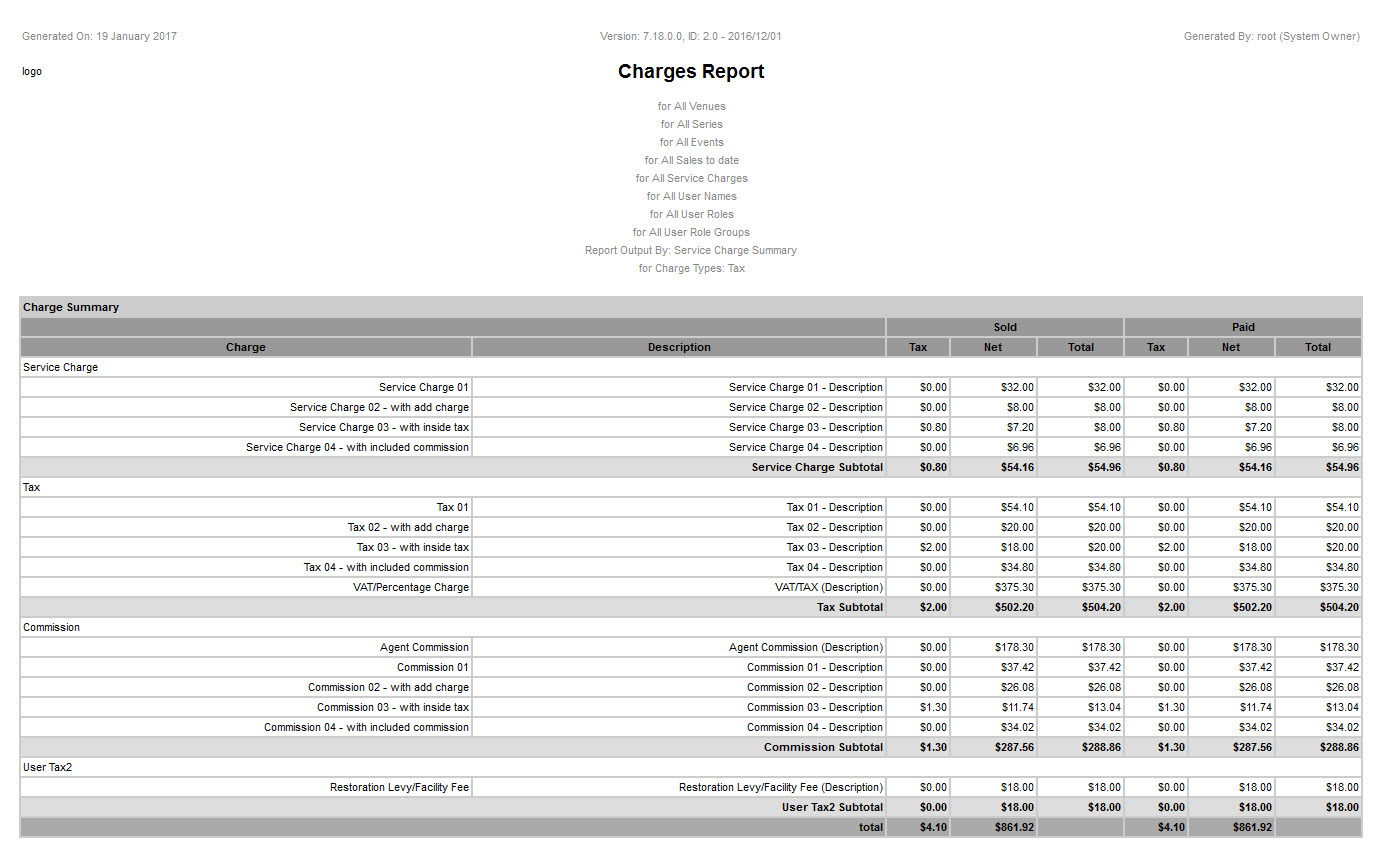Click the Net header under Sold
Image resolution: width=1377 pixels, height=849 pixels.
click(x=993, y=347)
